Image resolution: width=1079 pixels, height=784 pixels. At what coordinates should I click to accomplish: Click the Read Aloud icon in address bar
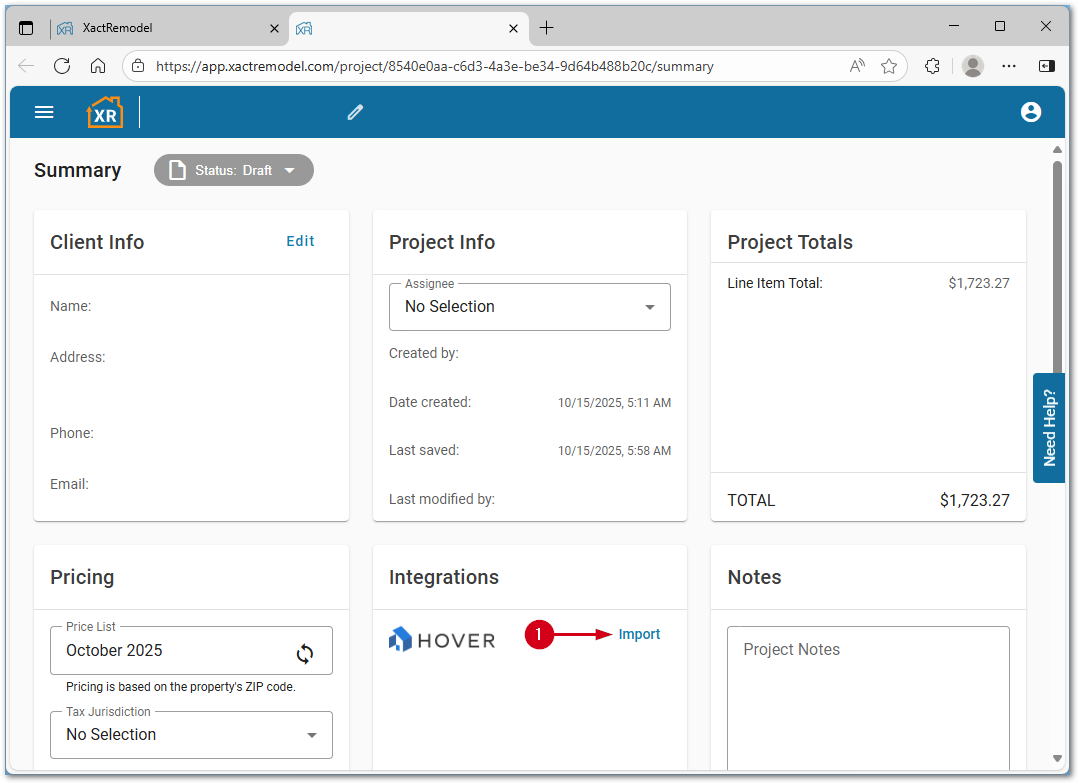click(857, 66)
